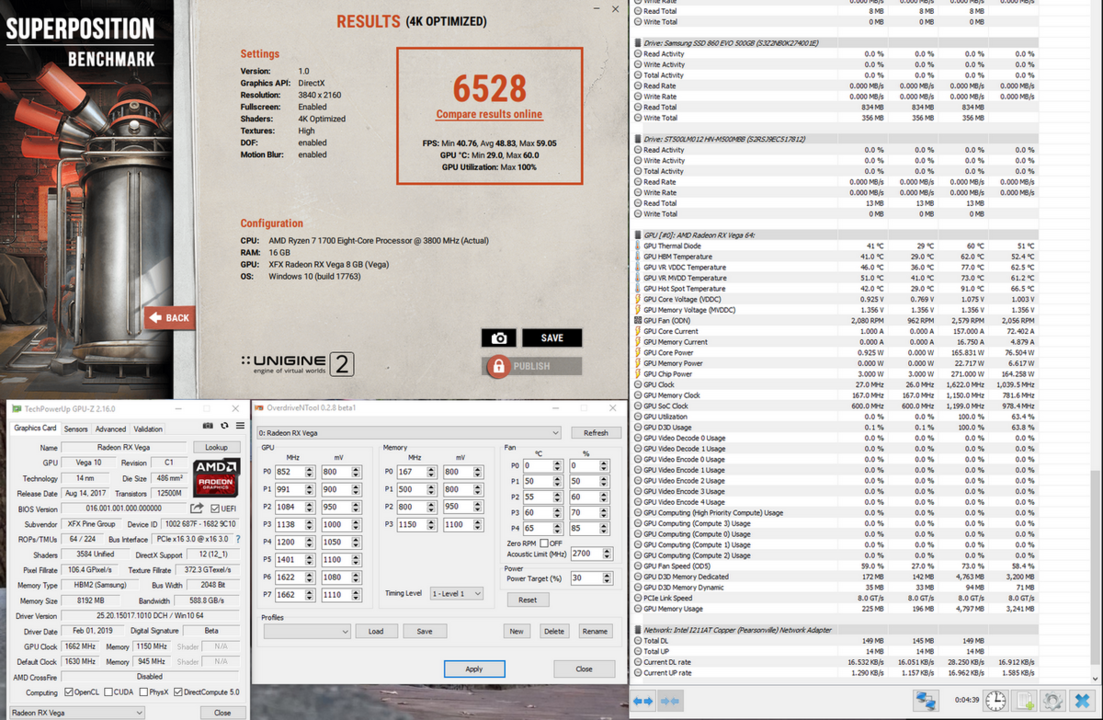
Task: Click the bus interface question mark icon
Action: (238, 539)
